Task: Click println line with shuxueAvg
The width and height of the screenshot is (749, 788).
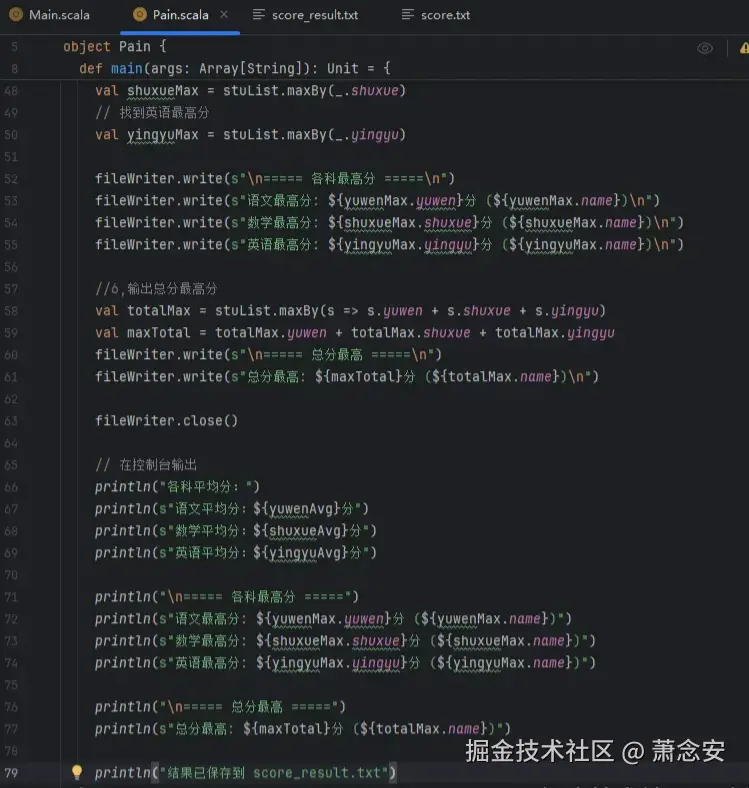Action: pos(236,531)
